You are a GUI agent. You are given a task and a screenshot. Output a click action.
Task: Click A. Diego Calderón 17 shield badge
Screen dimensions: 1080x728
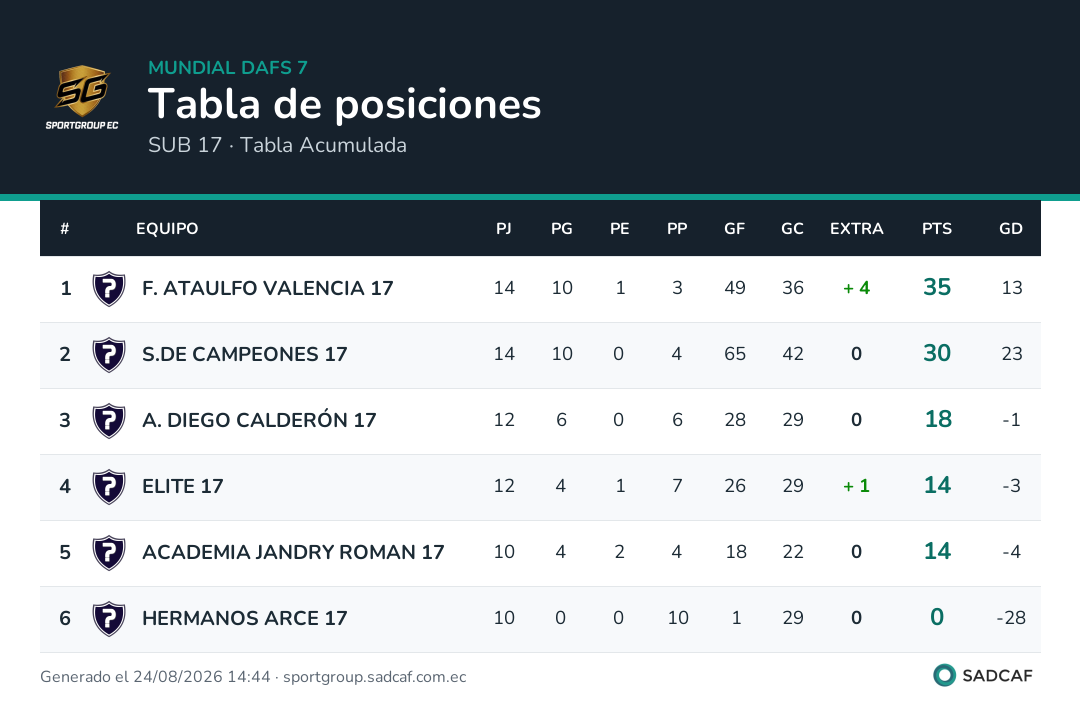(109, 421)
